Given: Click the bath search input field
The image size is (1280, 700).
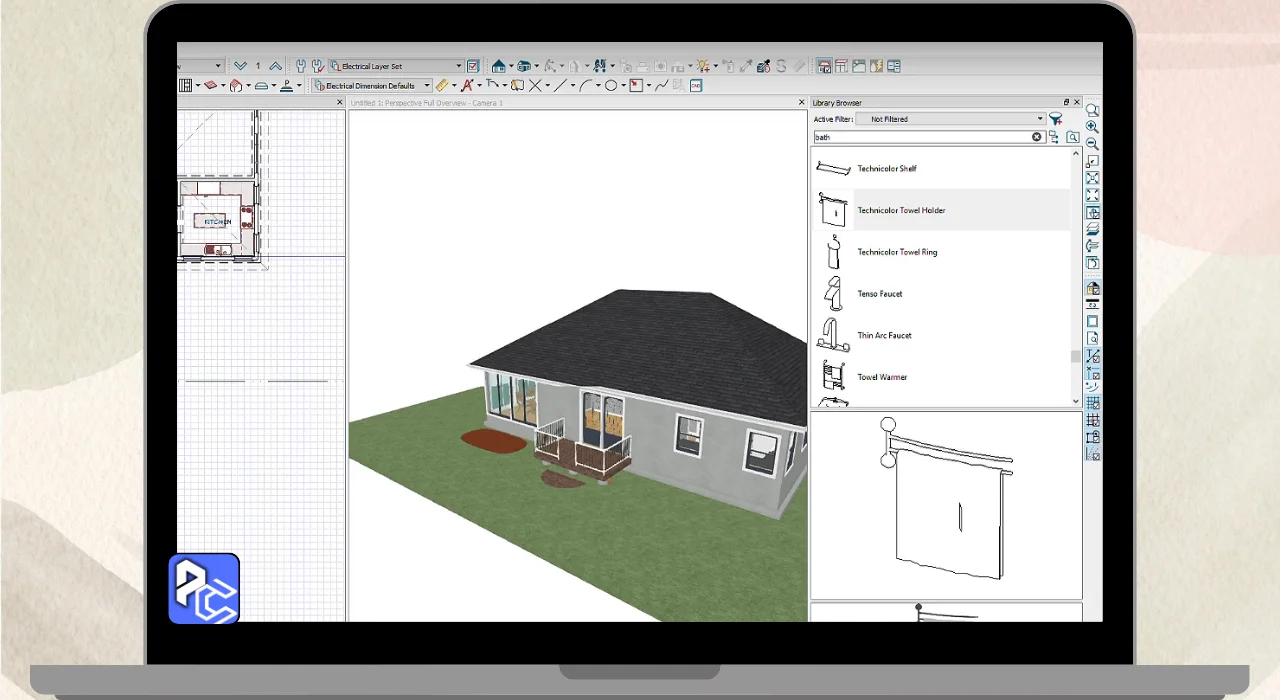Looking at the screenshot, I should click(920, 137).
